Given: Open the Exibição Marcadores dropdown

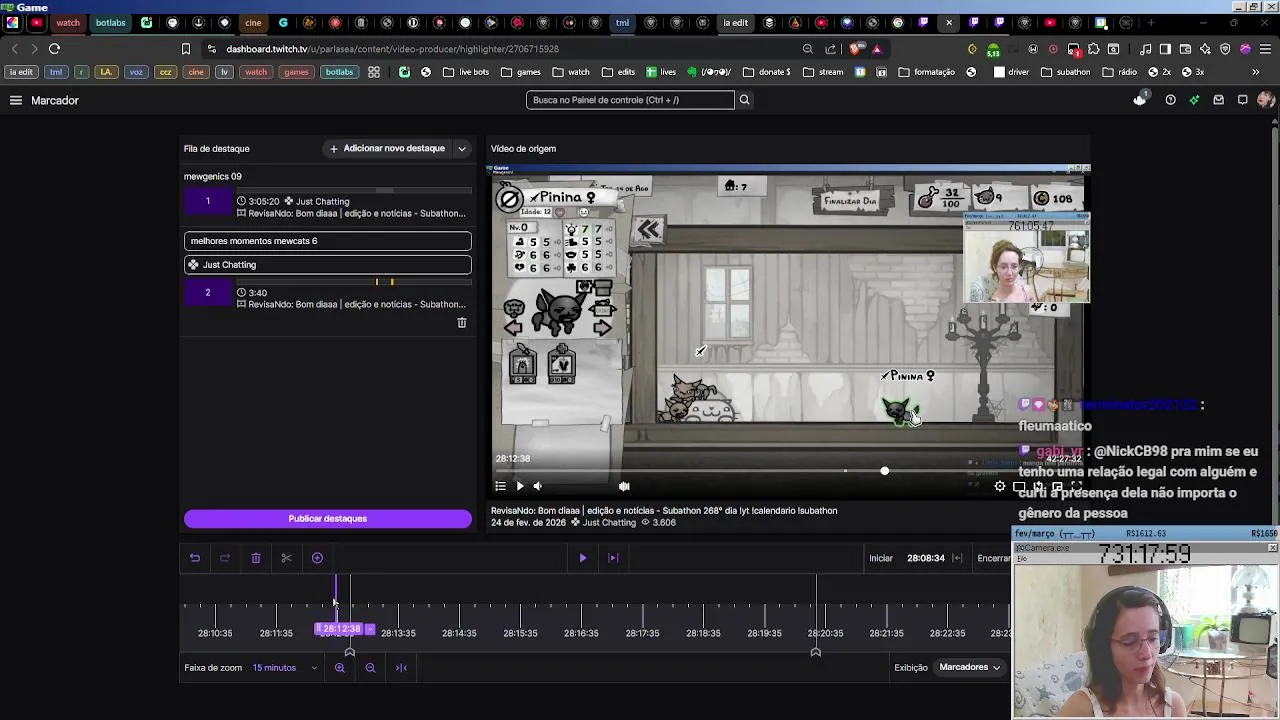Looking at the screenshot, I should [969, 667].
